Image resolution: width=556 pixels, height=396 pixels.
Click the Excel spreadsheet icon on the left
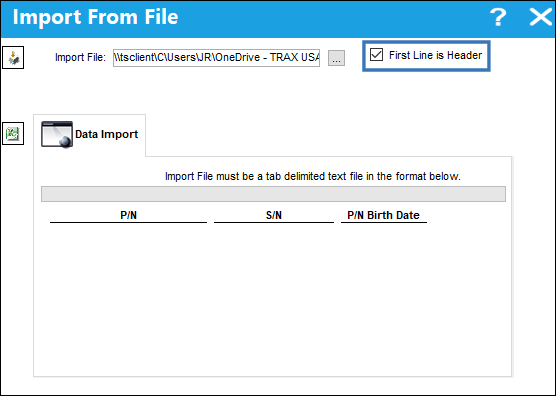tap(13, 134)
